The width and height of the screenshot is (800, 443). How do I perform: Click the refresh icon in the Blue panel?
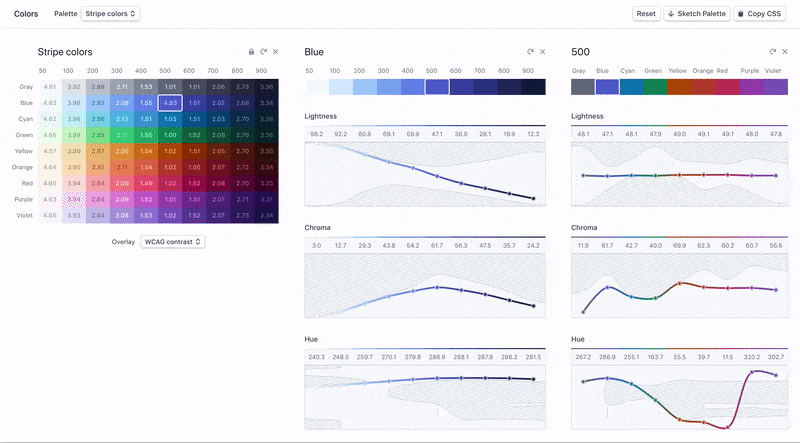click(x=530, y=52)
